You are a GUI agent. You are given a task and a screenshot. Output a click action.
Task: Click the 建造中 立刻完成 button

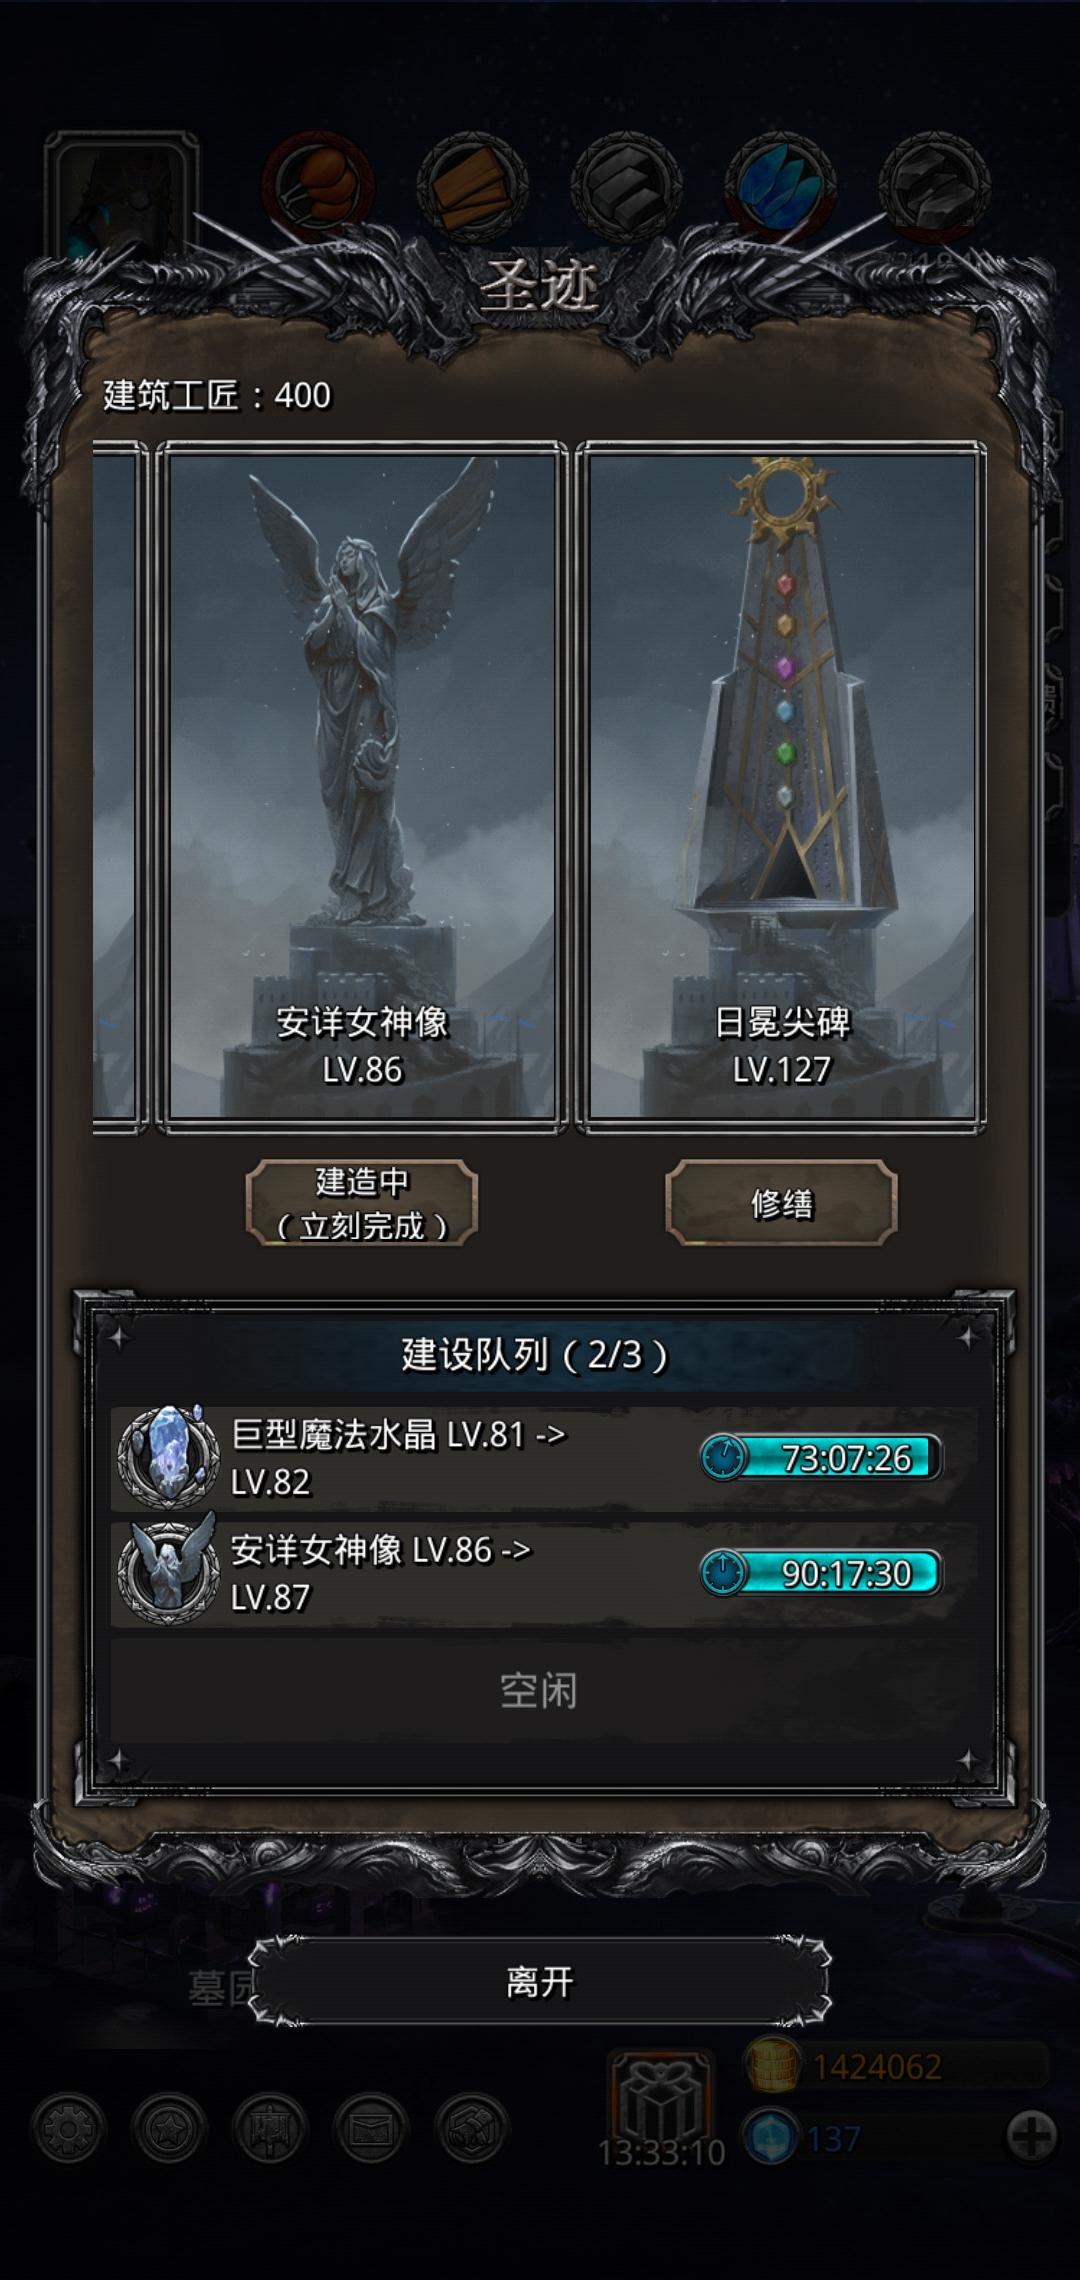pos(362,1203)
